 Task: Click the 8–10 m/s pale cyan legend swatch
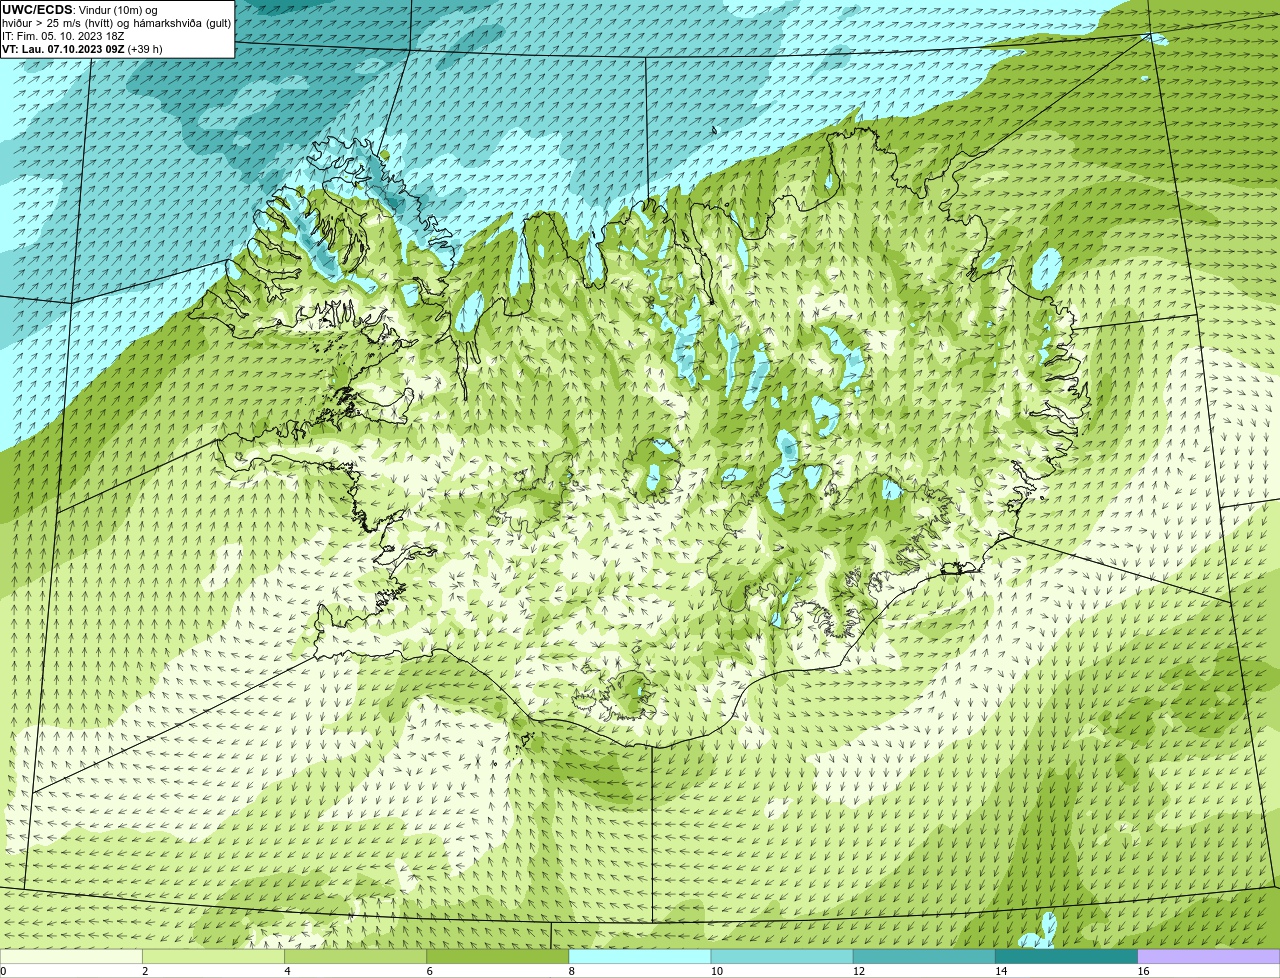(x=640, y=956)
